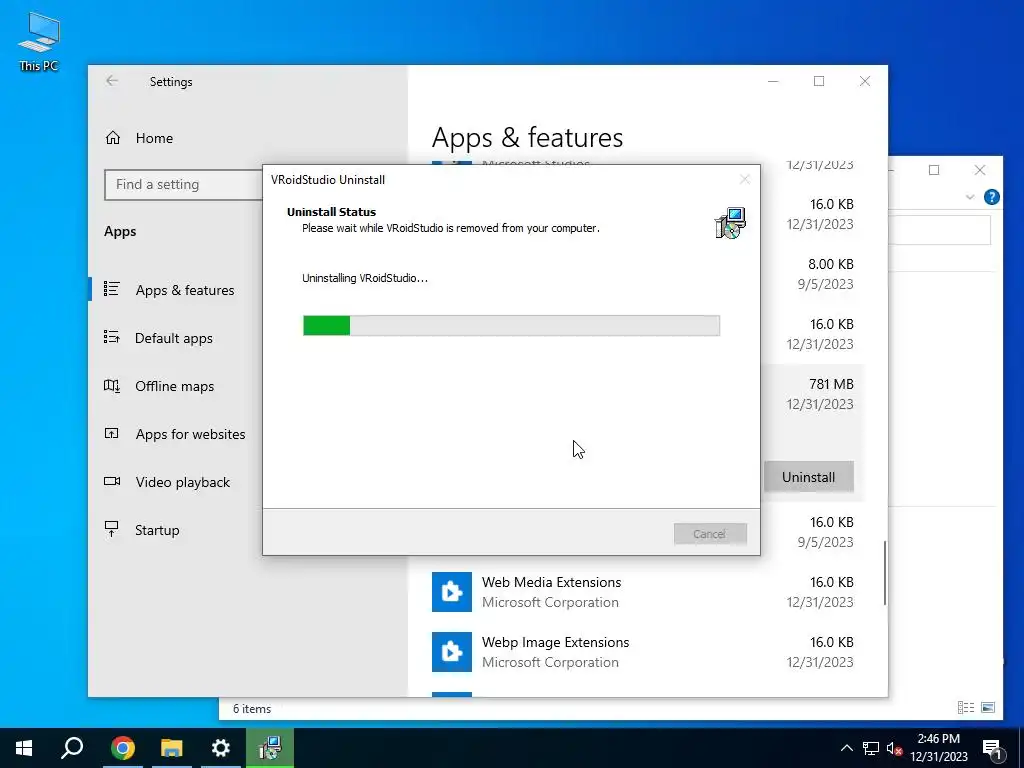Minimize the Settings window
Screen dimensions: 1024x768
point(773,81)
